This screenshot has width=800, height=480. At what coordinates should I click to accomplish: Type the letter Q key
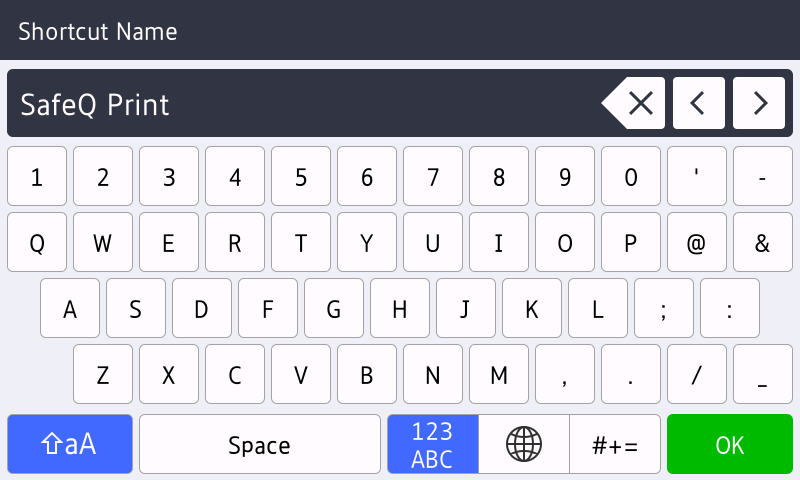(x=37, y=242)
